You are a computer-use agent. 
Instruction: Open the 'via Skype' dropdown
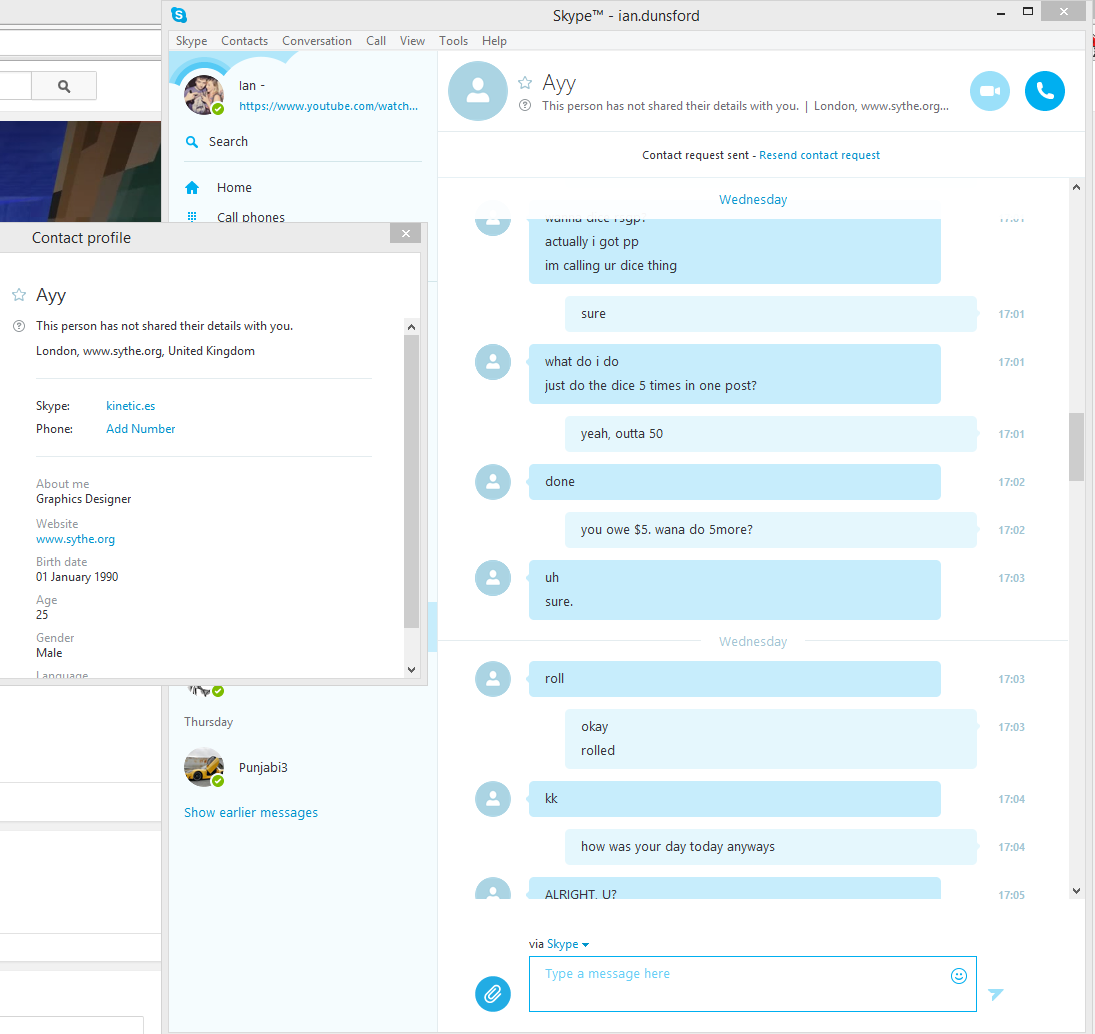[568, 944]
